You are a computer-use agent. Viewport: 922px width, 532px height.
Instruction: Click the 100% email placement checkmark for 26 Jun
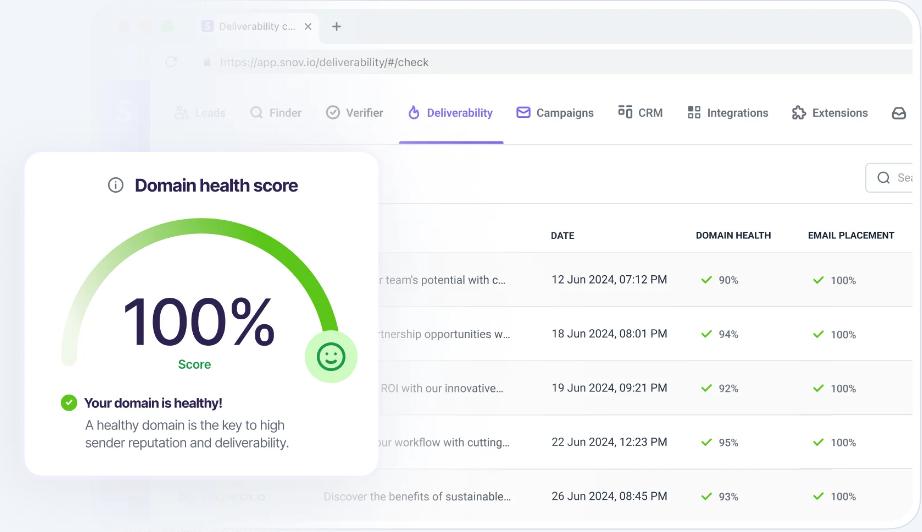coord(818,496)
